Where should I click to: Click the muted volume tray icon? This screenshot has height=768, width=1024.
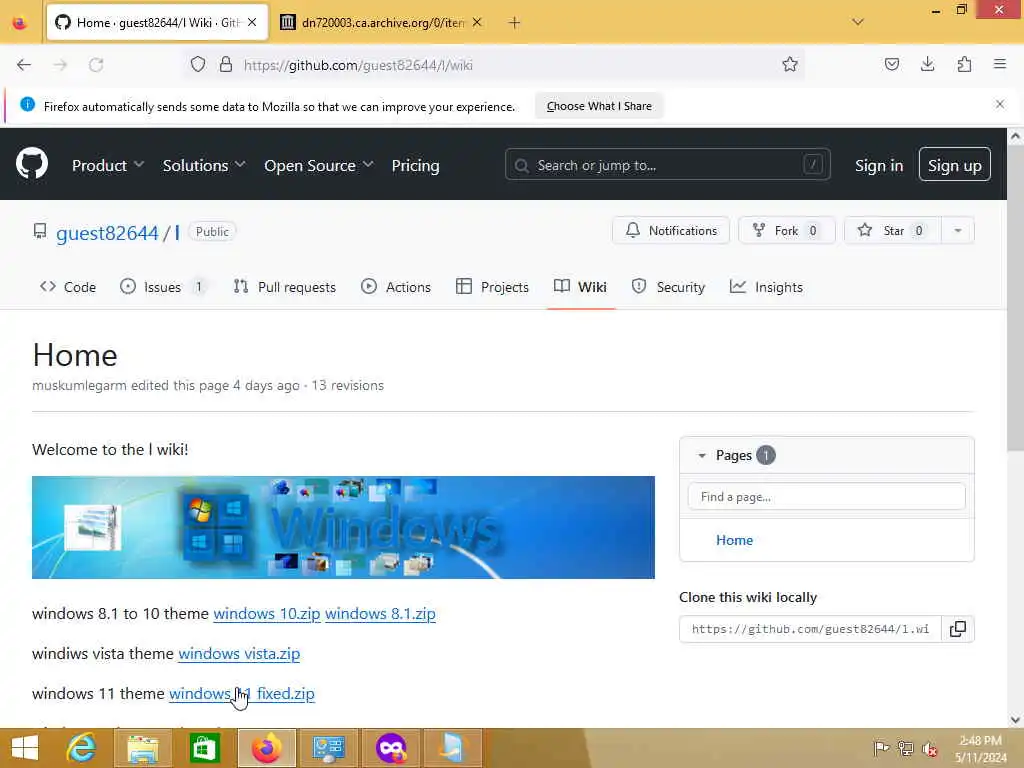point(929,748)
